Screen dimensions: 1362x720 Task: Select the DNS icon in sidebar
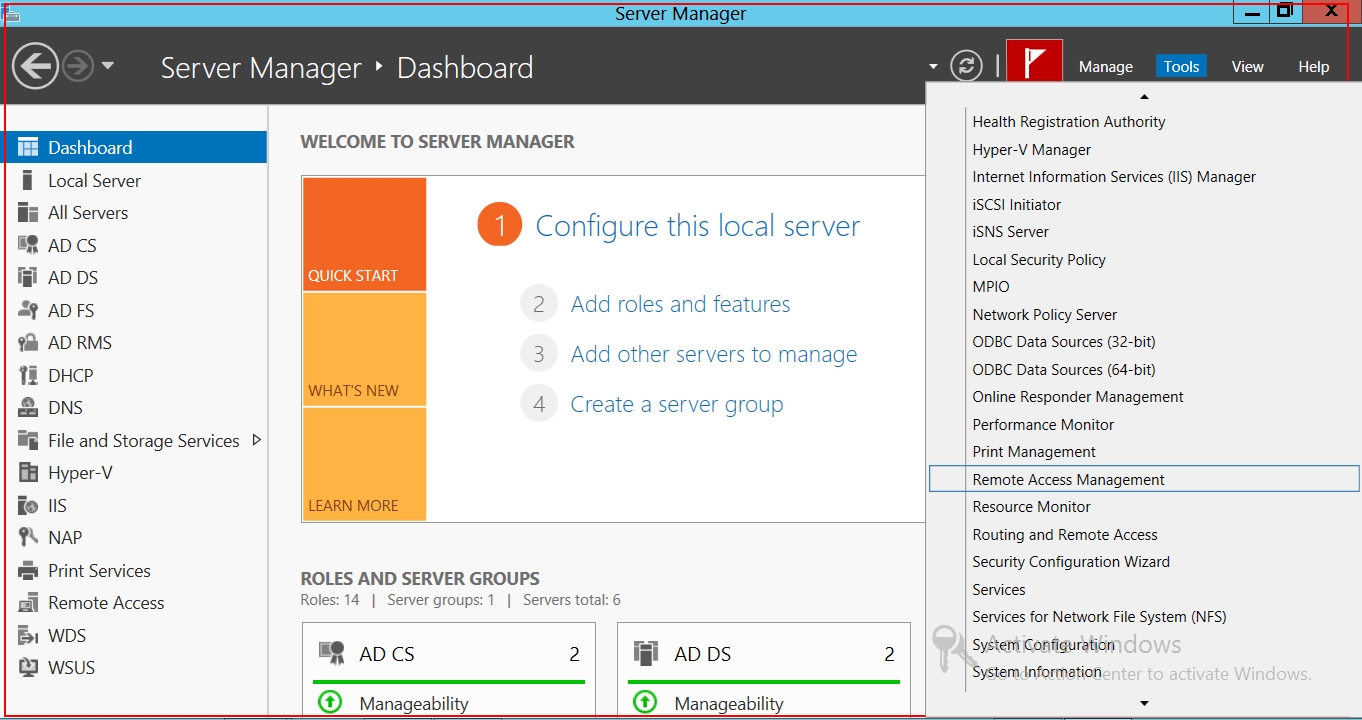click(x=28, y=408)
